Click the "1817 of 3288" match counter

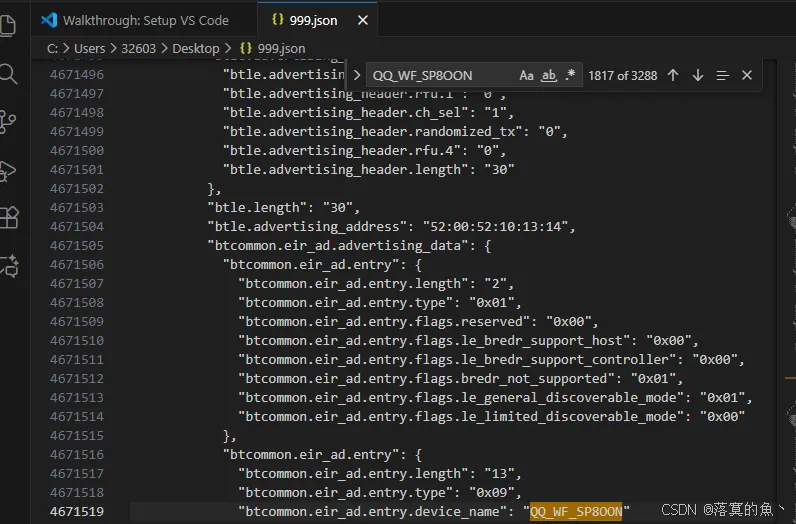tap(622, 76)
